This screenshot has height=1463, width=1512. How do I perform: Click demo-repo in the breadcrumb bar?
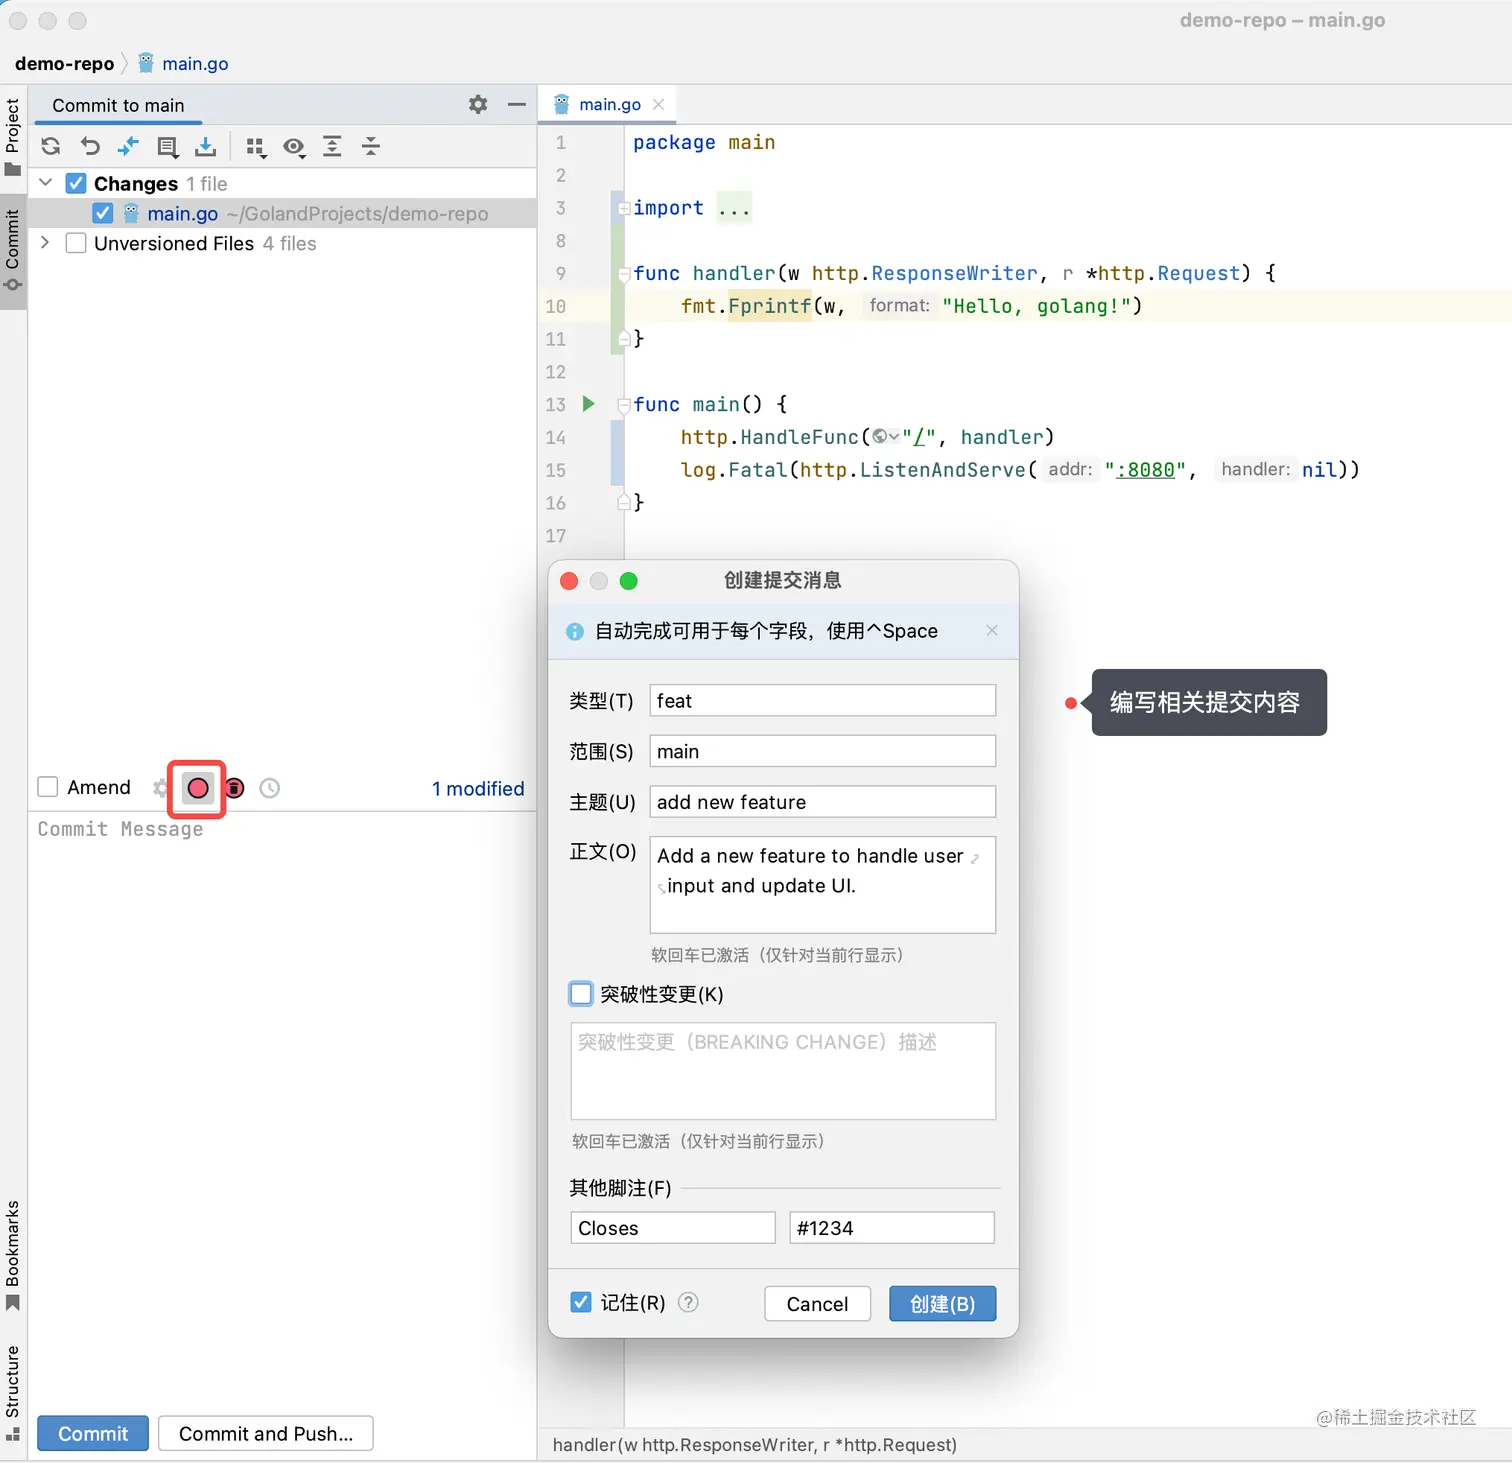point(65,63)
